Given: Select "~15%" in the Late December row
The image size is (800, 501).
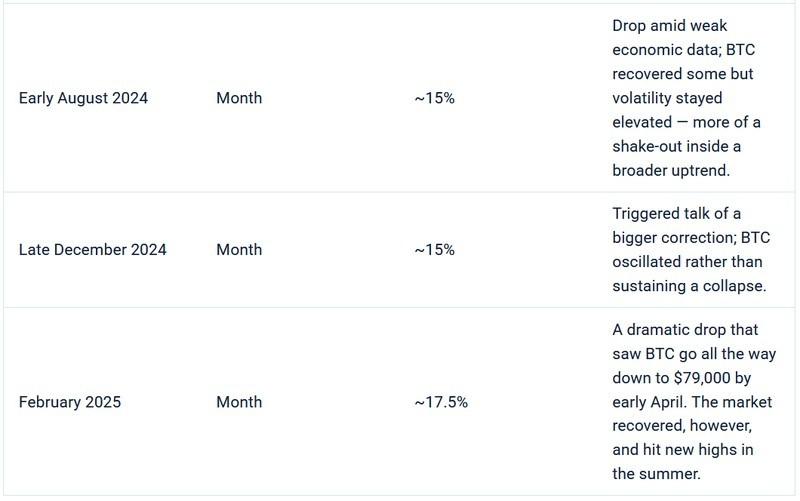Looking at the screenshot, I should [x=434, y=249].
